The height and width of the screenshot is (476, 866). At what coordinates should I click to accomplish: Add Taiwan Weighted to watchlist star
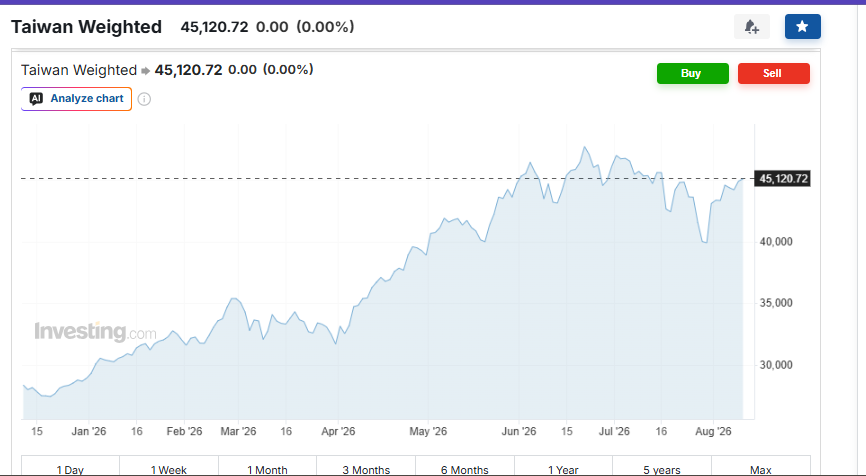point(802,27)
